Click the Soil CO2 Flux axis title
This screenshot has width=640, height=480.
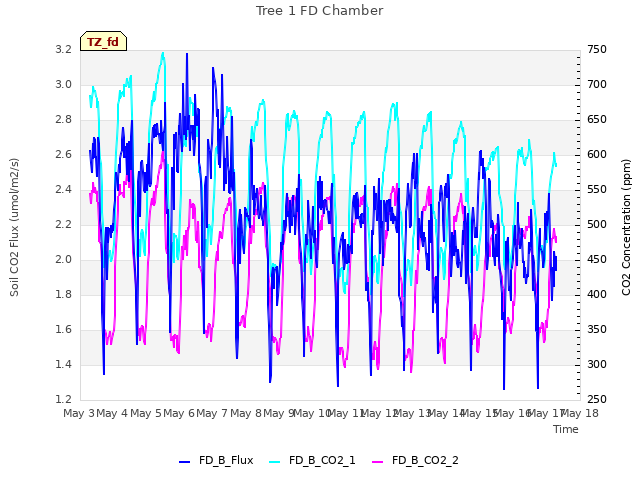14,227
